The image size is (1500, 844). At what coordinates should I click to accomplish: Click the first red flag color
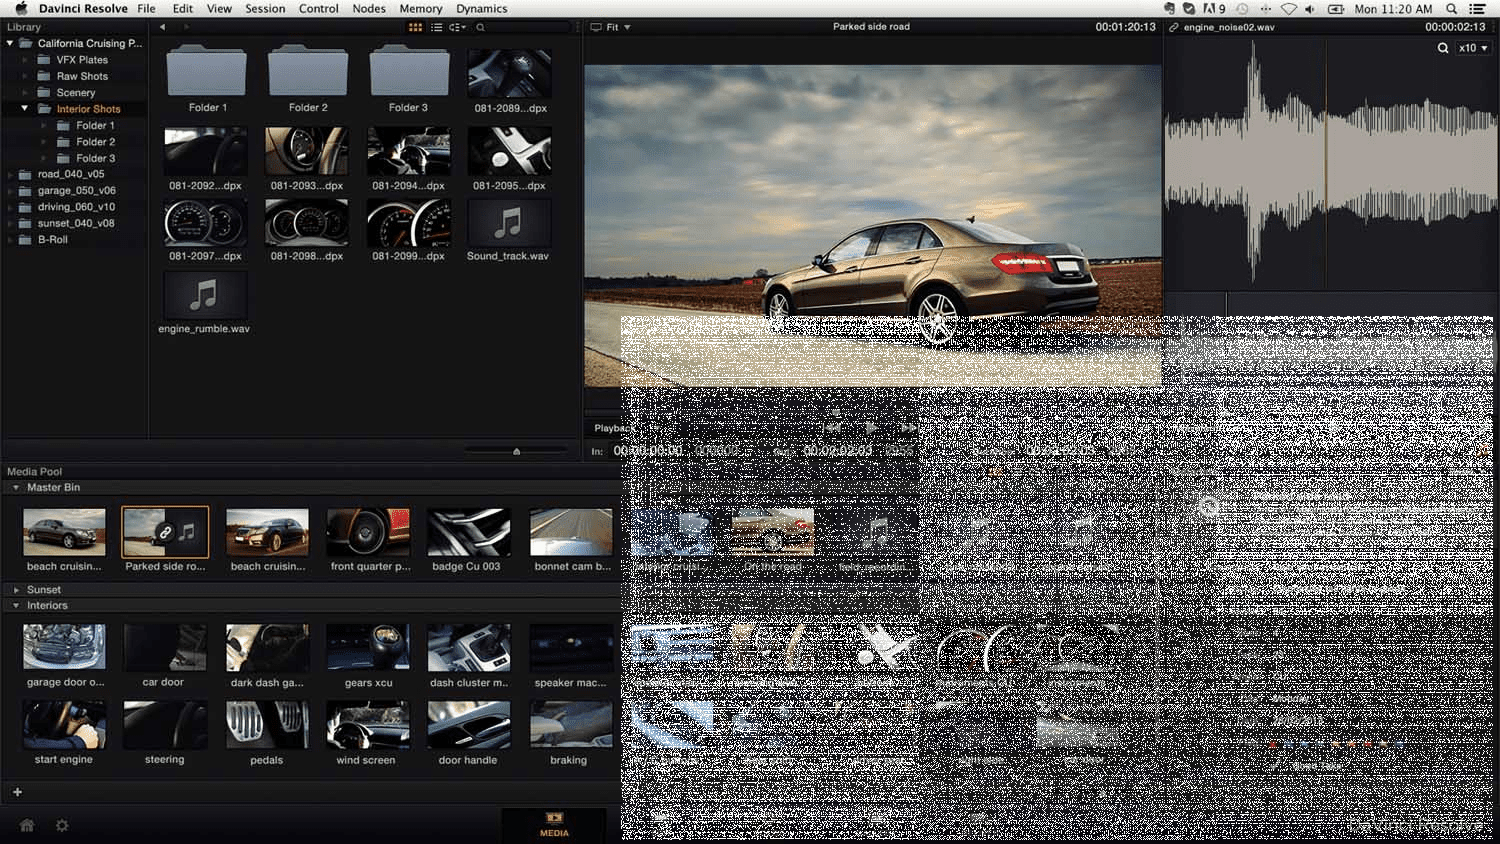click(1273, 744)
